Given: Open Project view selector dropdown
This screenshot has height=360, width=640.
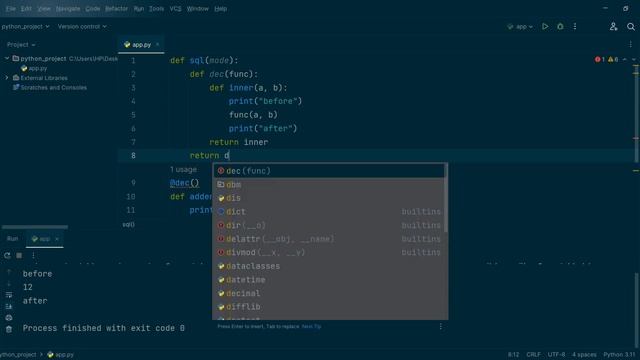Looking at the screenshot, I should (x=21, y=44).
